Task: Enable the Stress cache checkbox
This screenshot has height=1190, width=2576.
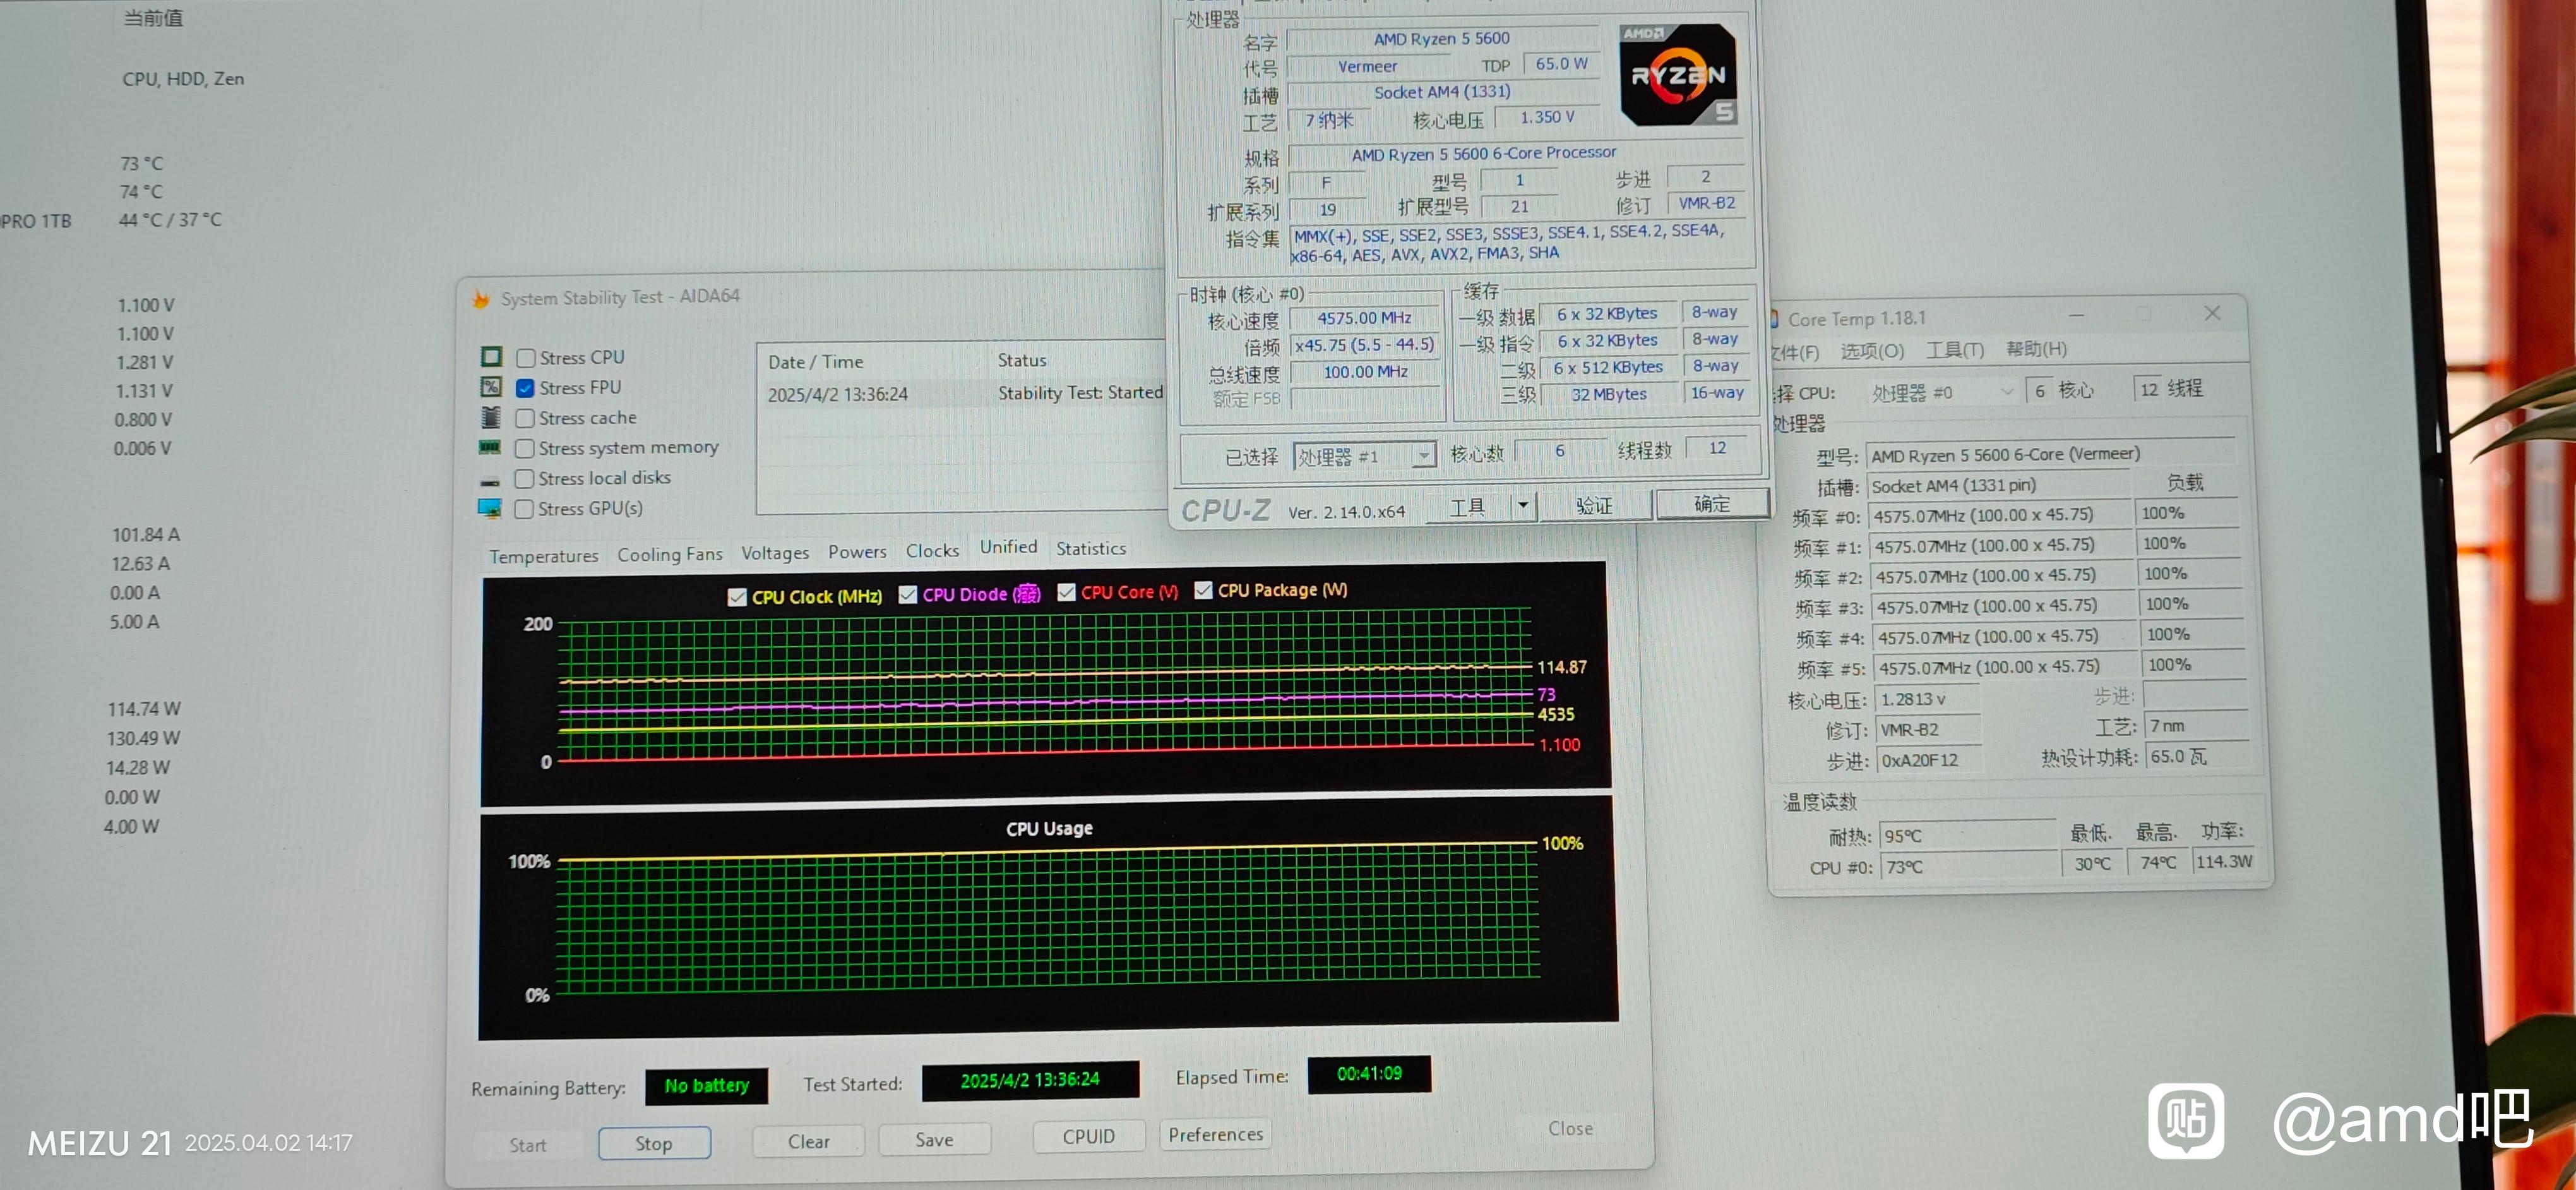Action: 525,418
